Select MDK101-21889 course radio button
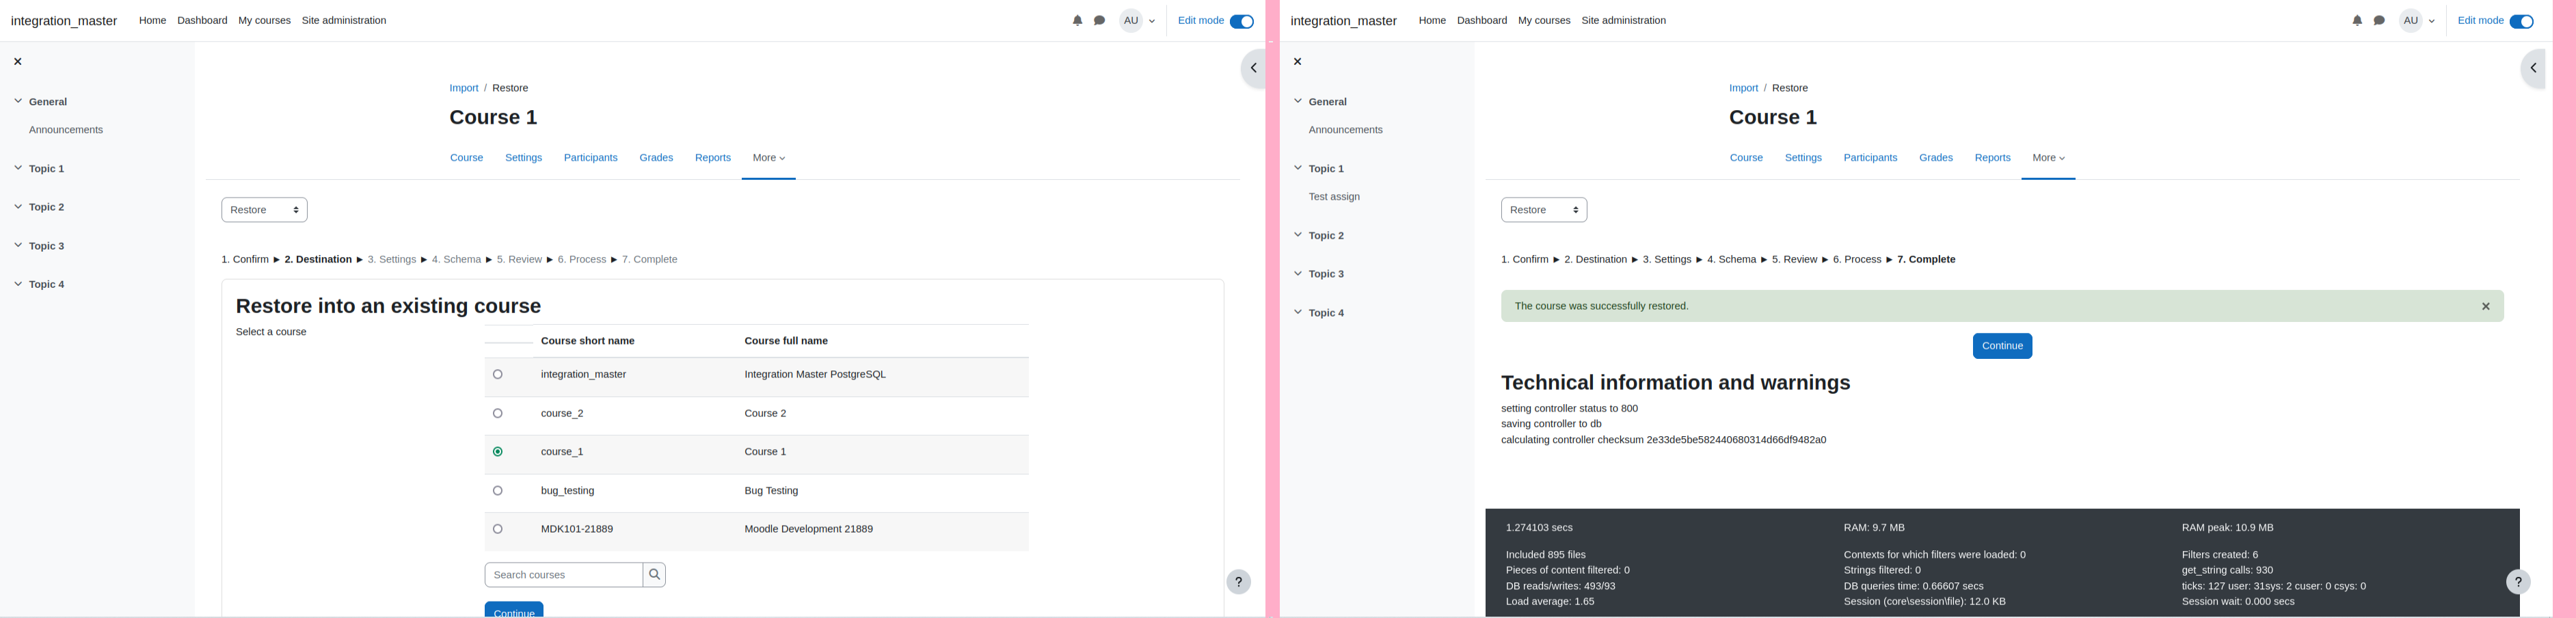2576x618 pixels. [498, 529]
